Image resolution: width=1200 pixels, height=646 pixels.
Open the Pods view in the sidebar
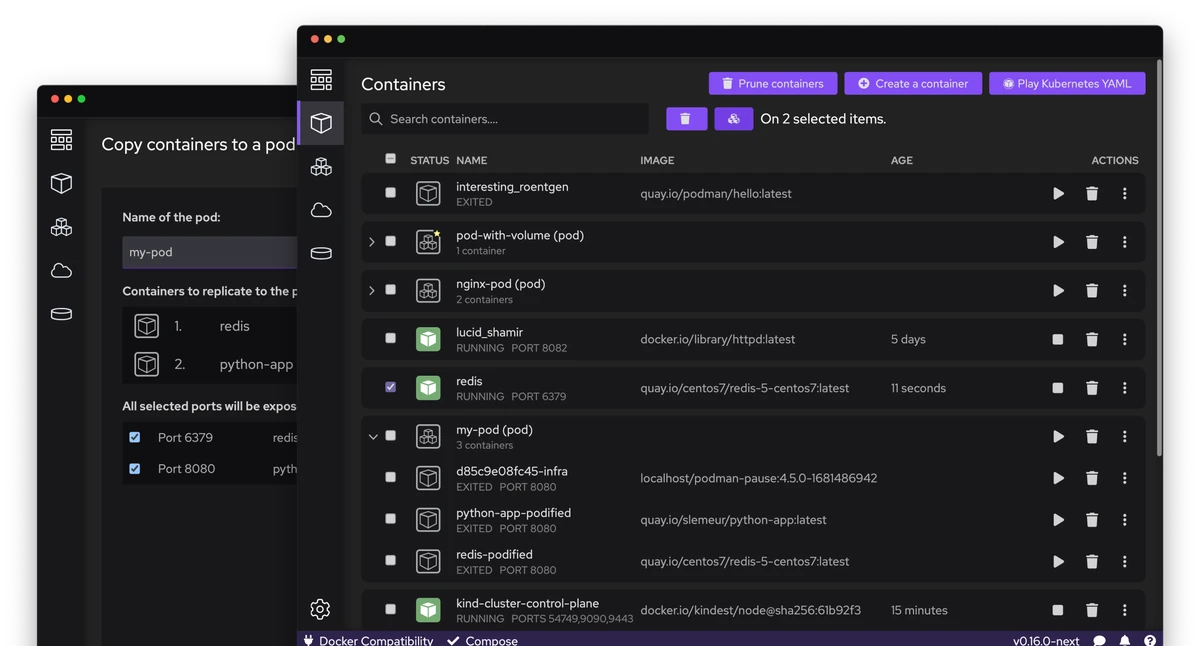tap(321, 166)
